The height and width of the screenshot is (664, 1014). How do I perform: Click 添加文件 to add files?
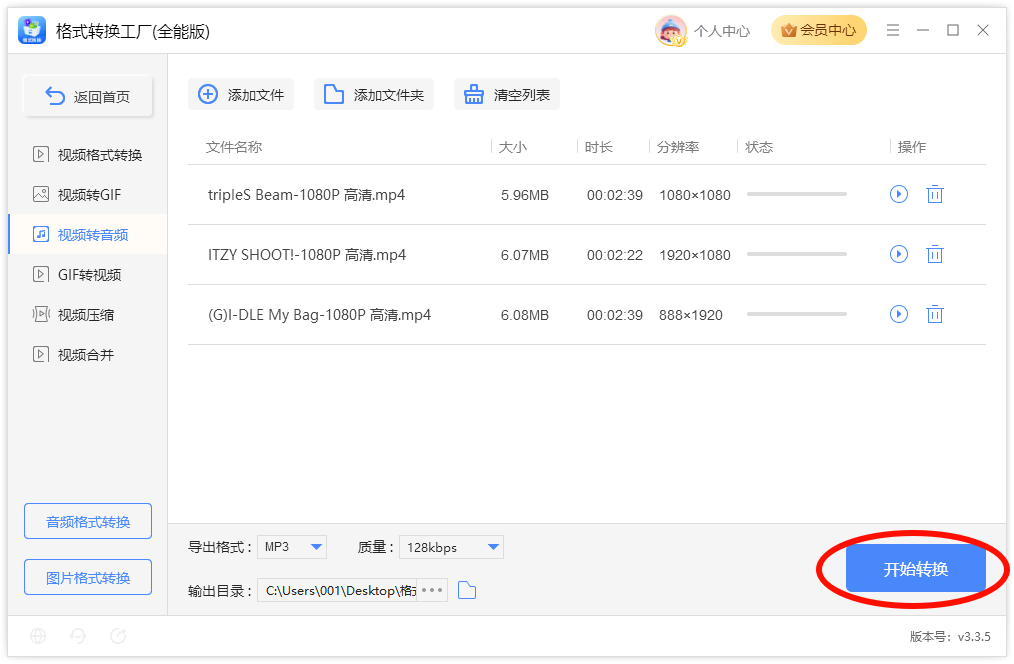click(x=241, y=94)
